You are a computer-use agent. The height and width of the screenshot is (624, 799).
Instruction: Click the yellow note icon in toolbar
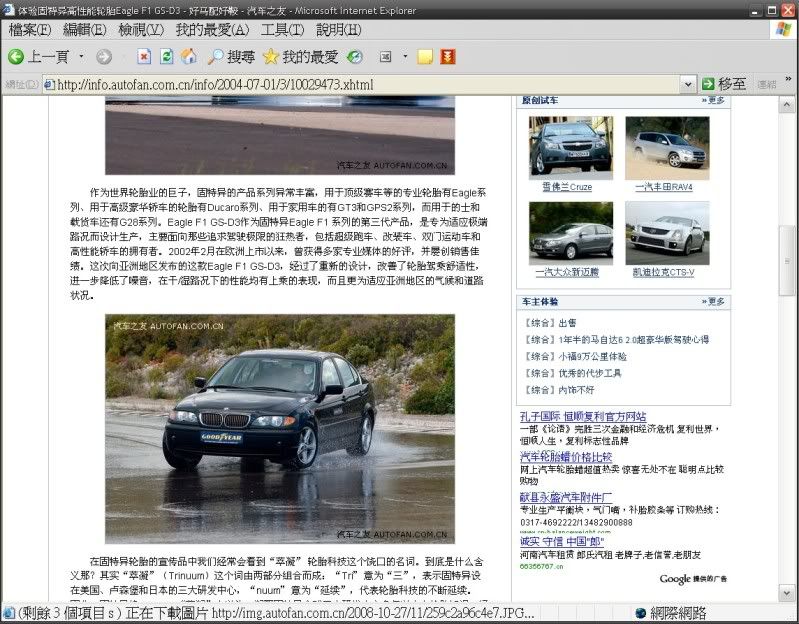[425, 57]
